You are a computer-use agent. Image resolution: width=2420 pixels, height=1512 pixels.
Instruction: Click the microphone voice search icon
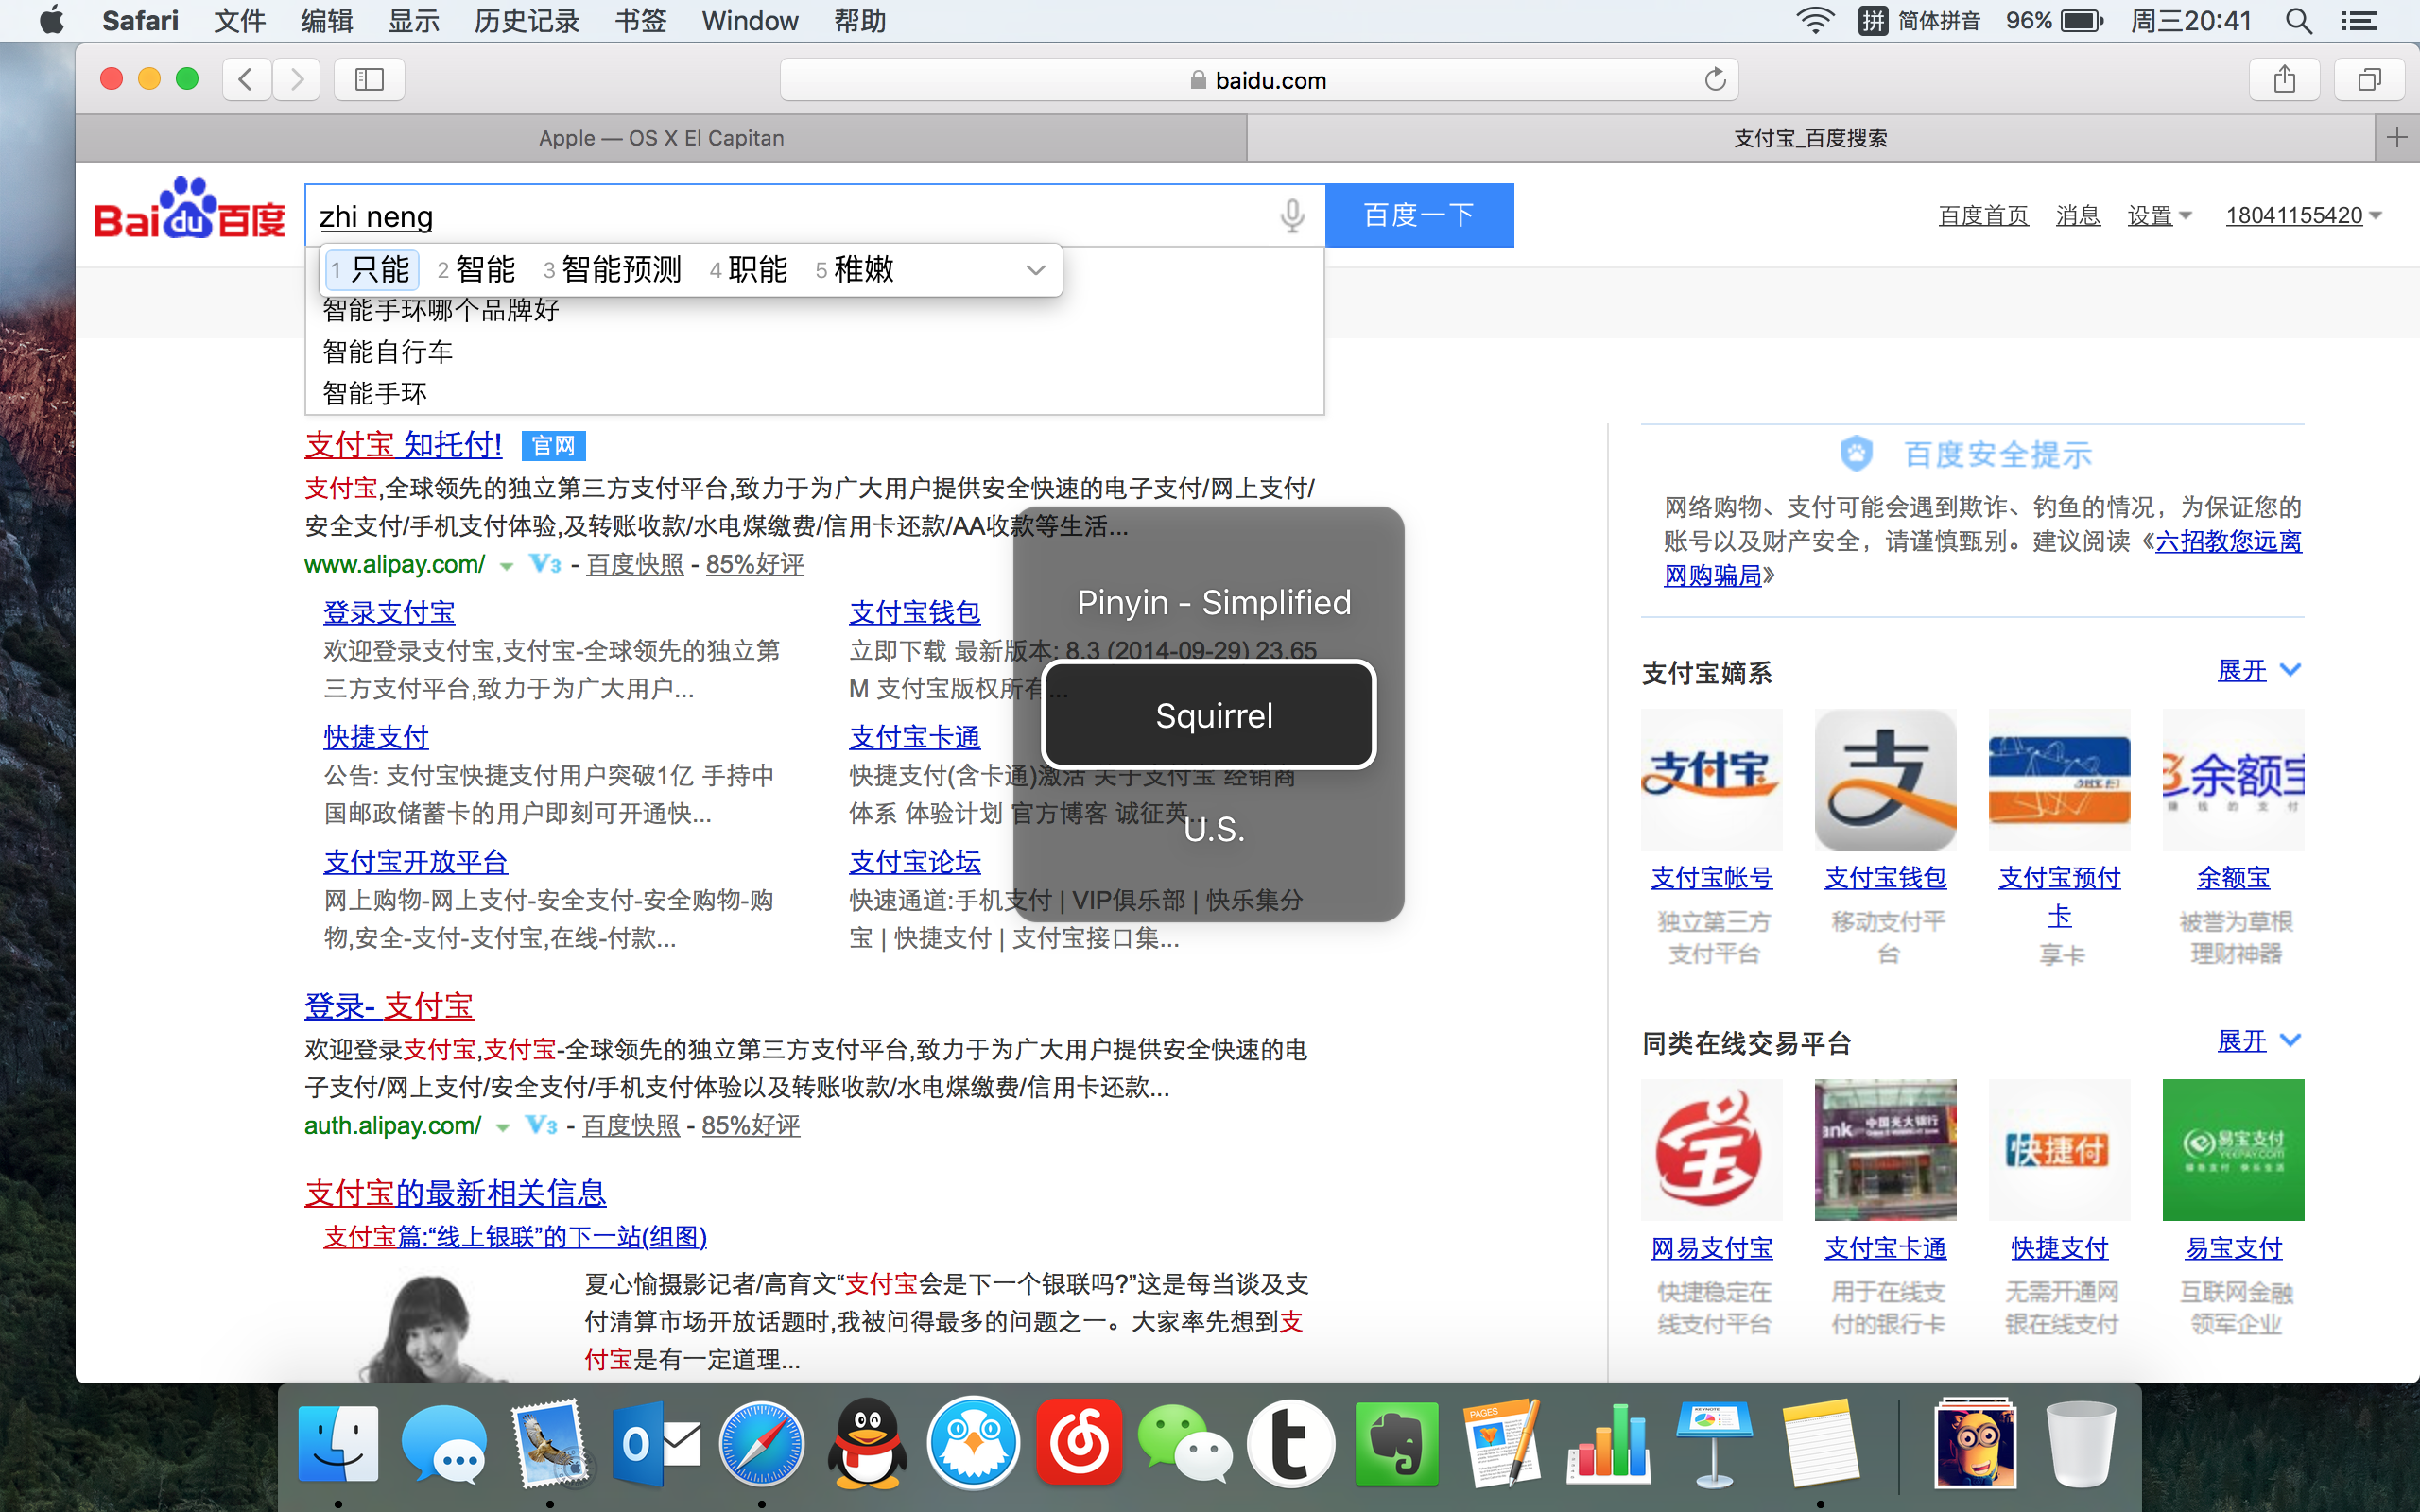[x=1292, y=215]
